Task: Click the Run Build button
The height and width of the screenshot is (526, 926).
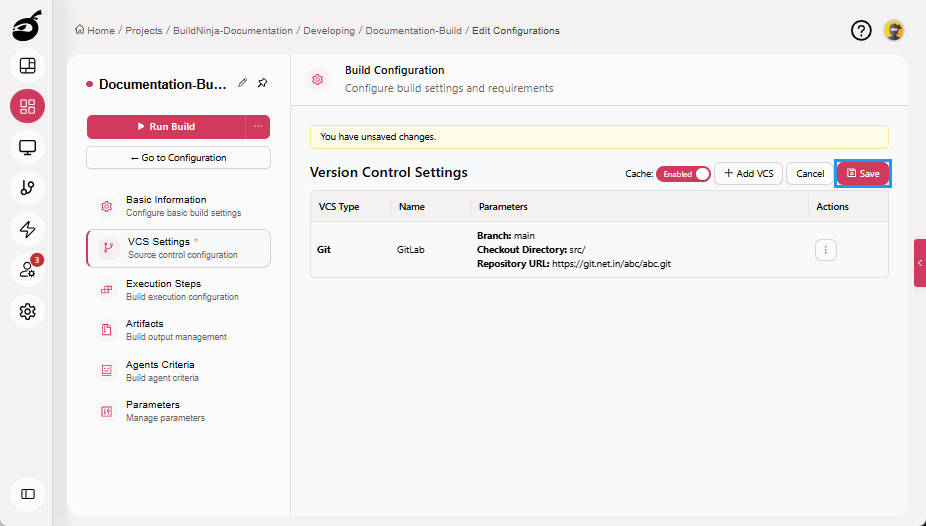Action: [166, 127]
